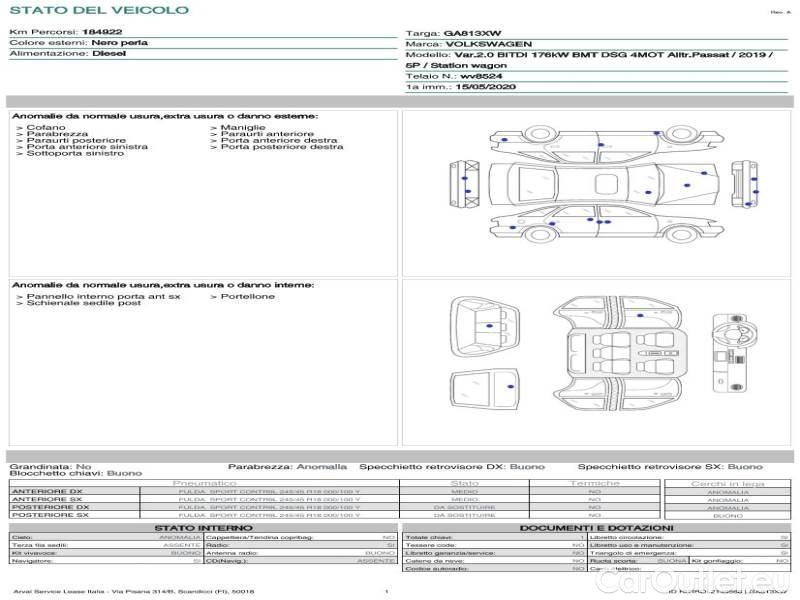Click the Cerchi in lega column header

pyautogui.click(x=727, y=483)
